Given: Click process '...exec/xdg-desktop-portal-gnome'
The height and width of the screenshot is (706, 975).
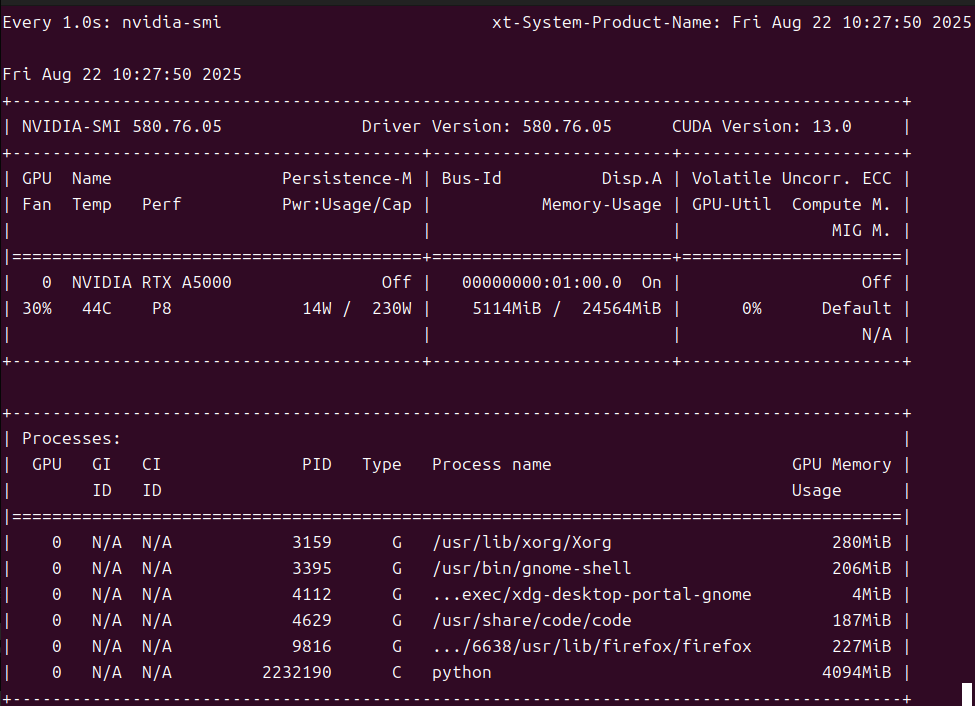Looking at the screenshot, I should 592,595.
